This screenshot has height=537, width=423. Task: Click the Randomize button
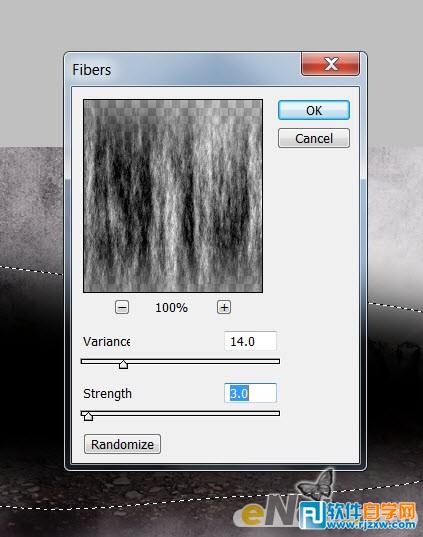tap(122, 445)
